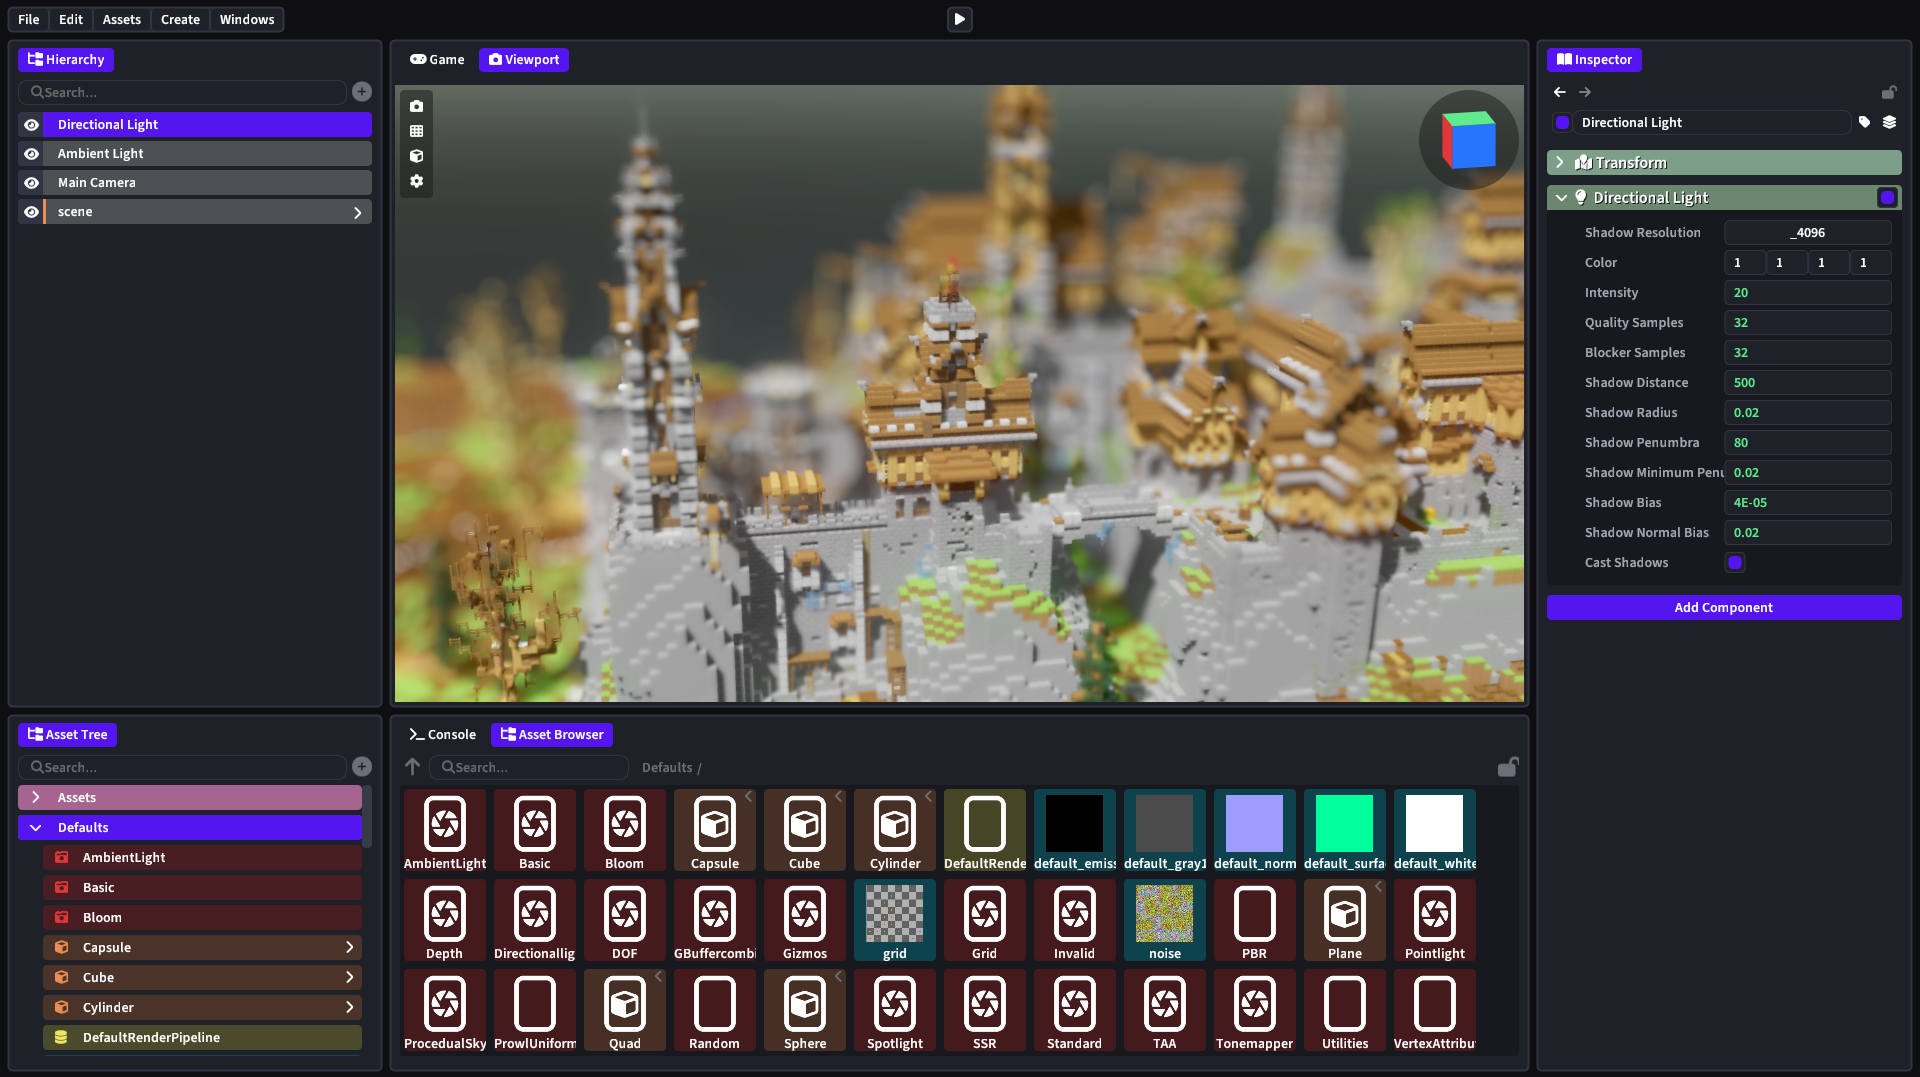Expand the Transform component section
The height and width of the screenshot is (1077, 1920).
tap(1561, 162)
